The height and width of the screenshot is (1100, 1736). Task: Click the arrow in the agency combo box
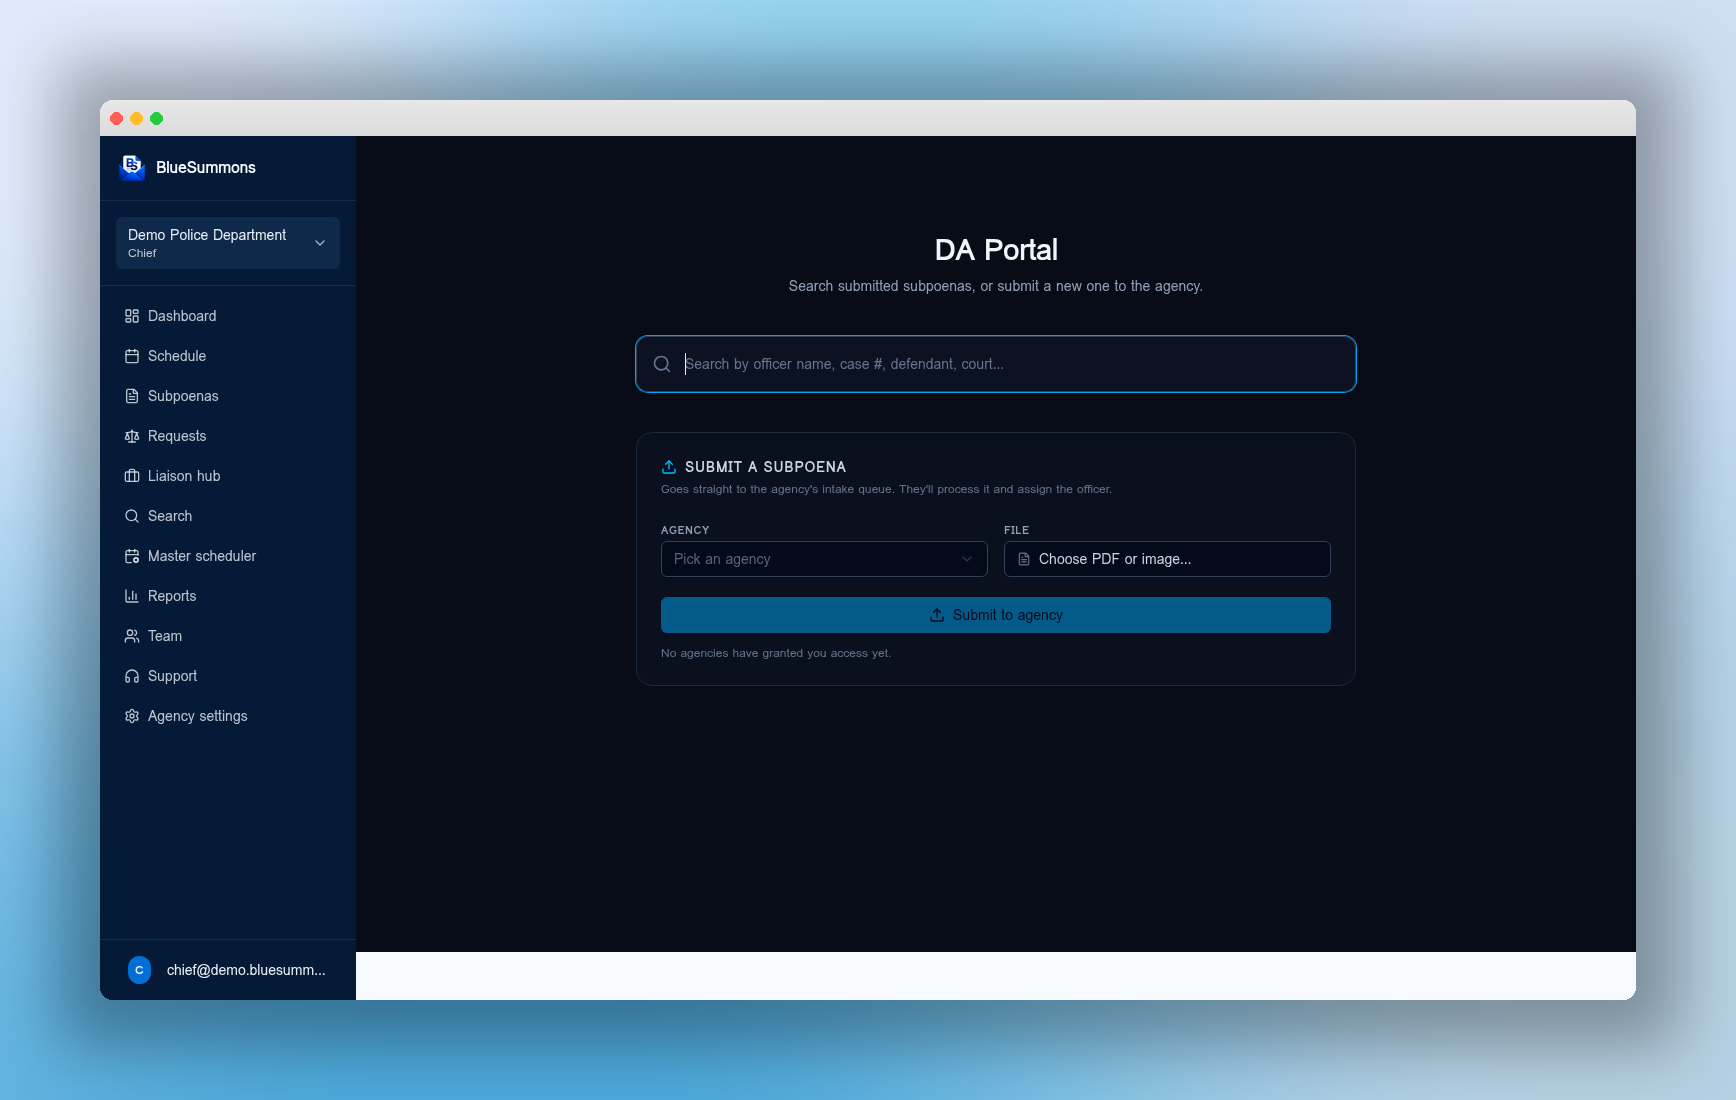[967, 559]
